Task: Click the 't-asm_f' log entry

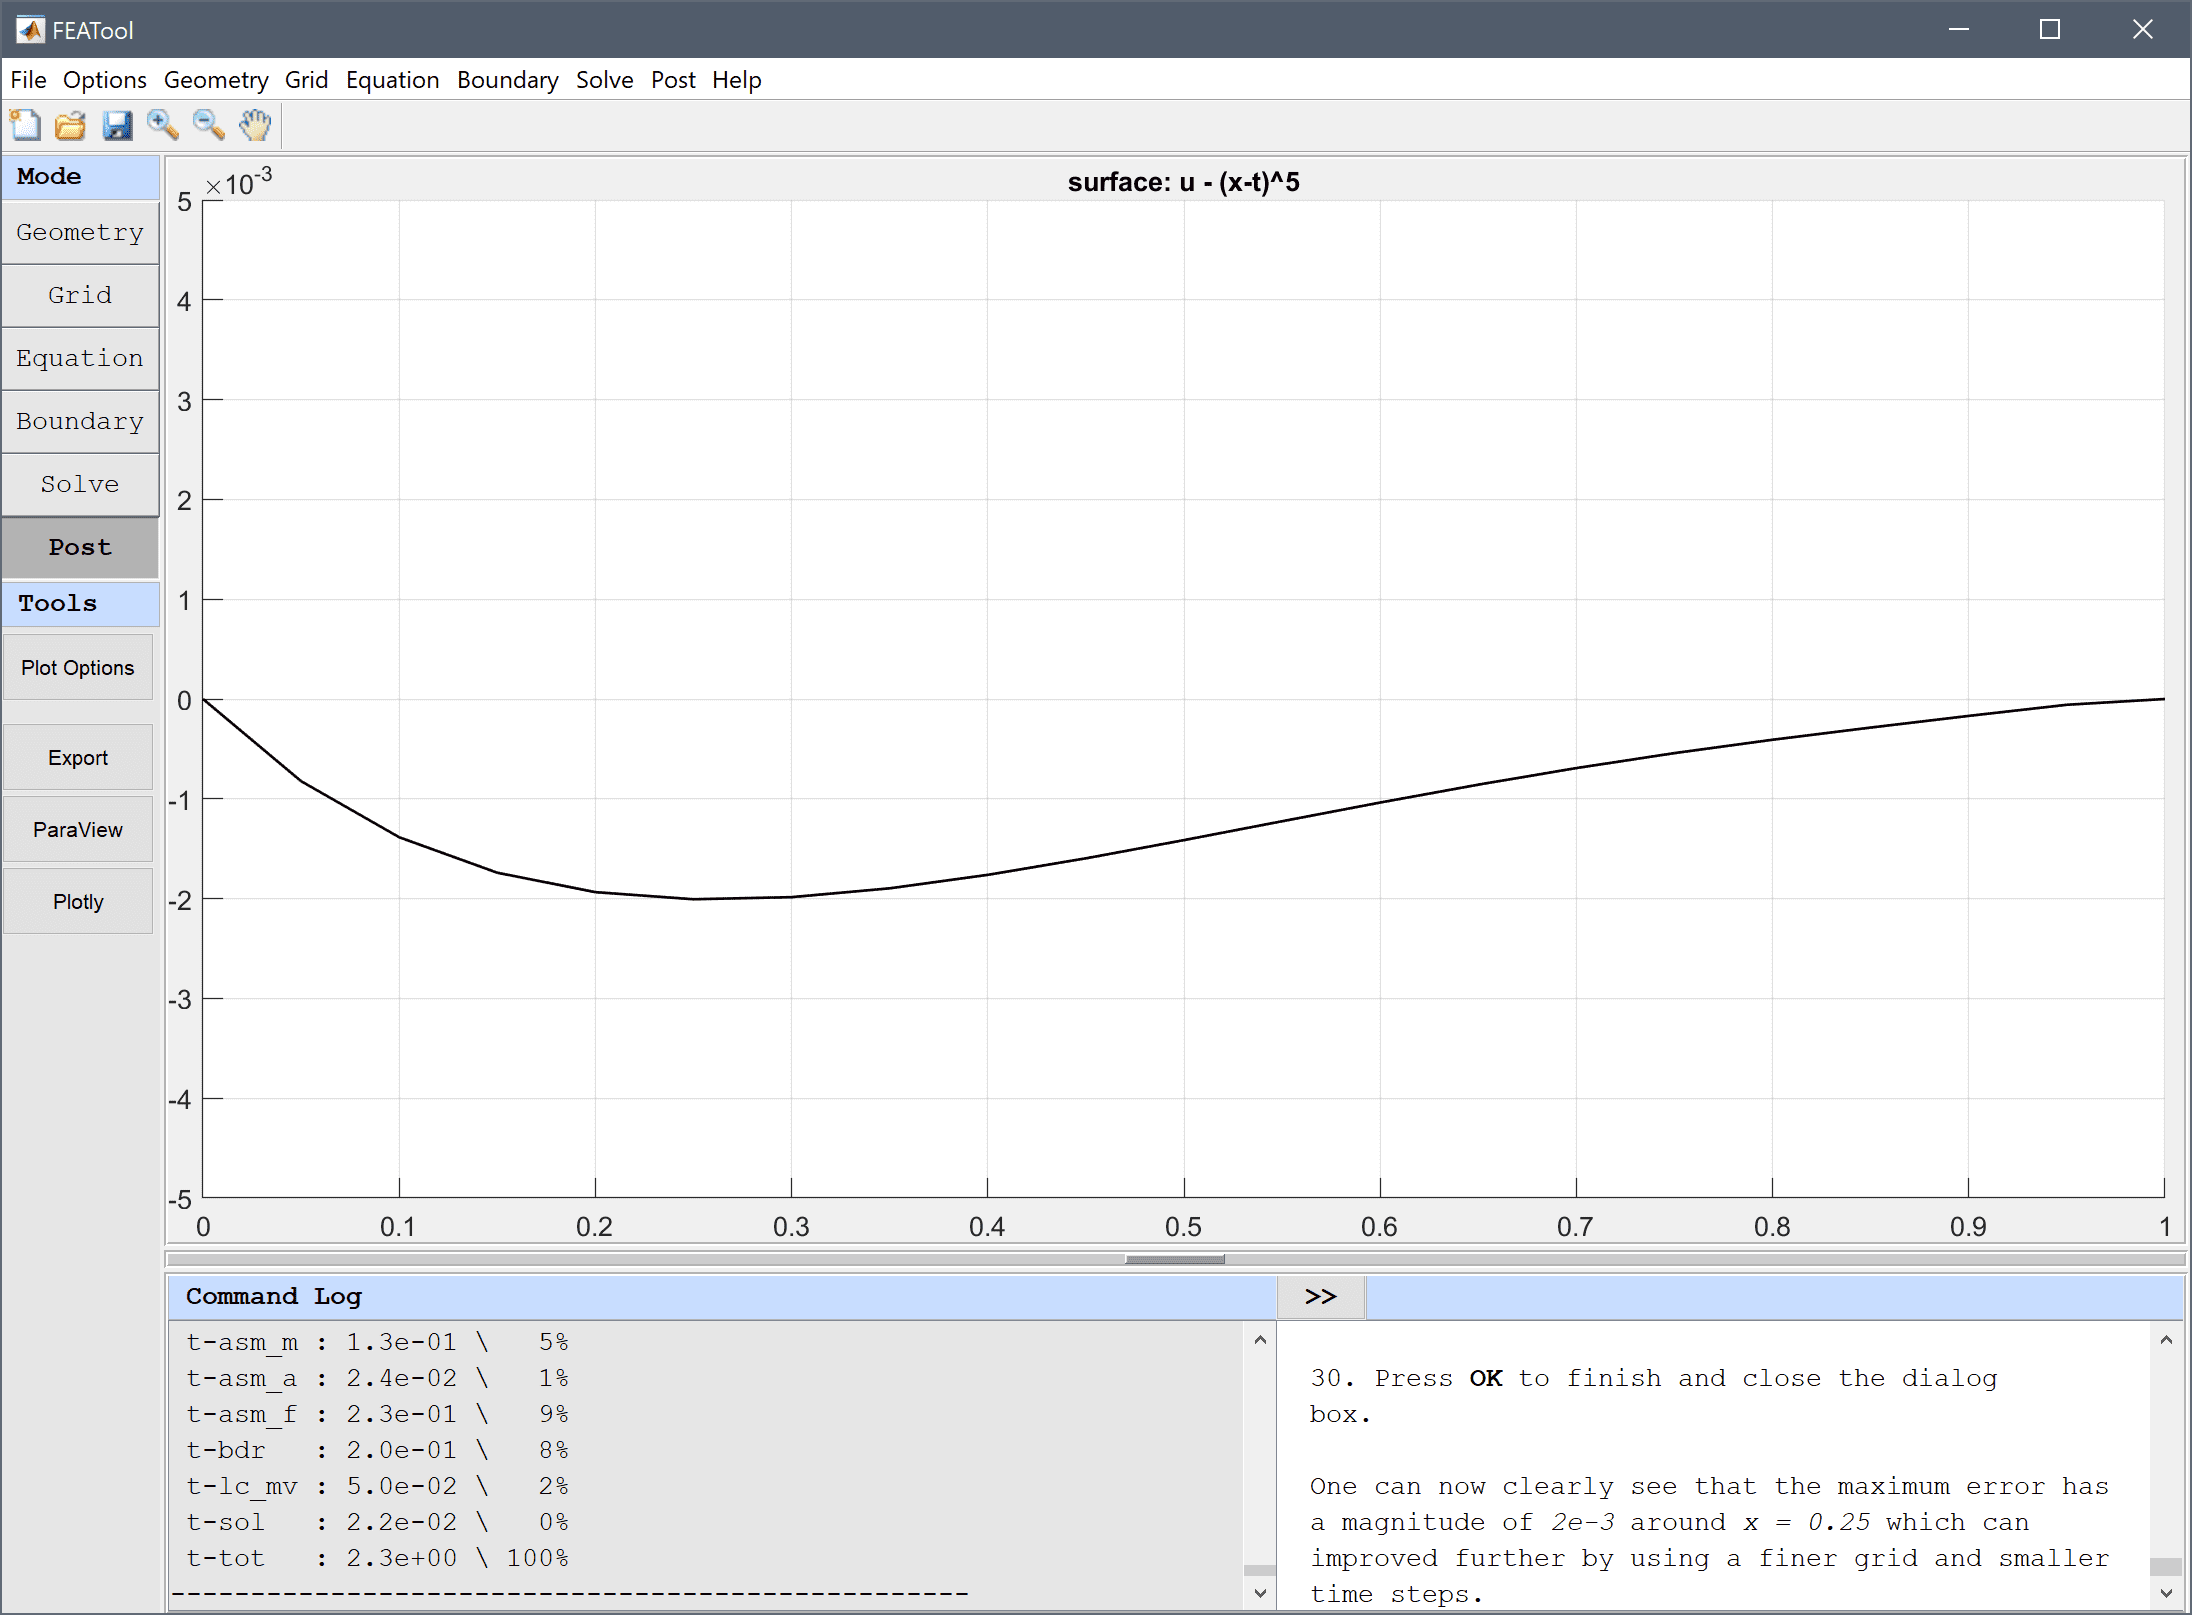Action: click(377, 1414)
